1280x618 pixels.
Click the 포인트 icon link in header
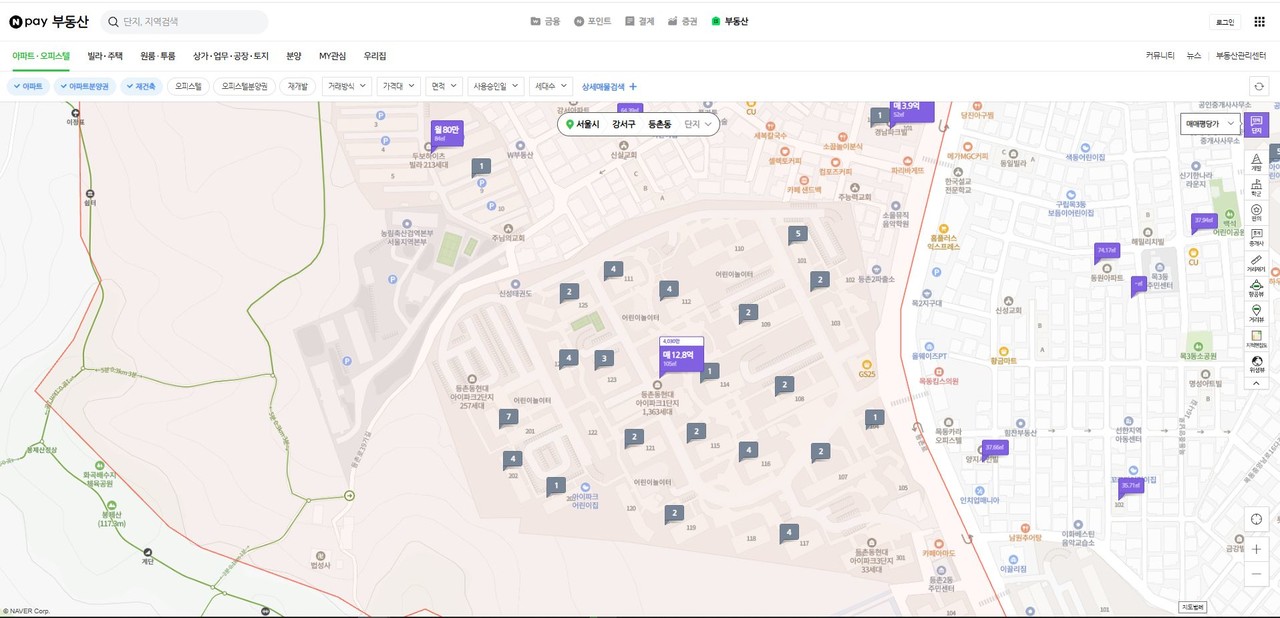[x=592, y=21]
